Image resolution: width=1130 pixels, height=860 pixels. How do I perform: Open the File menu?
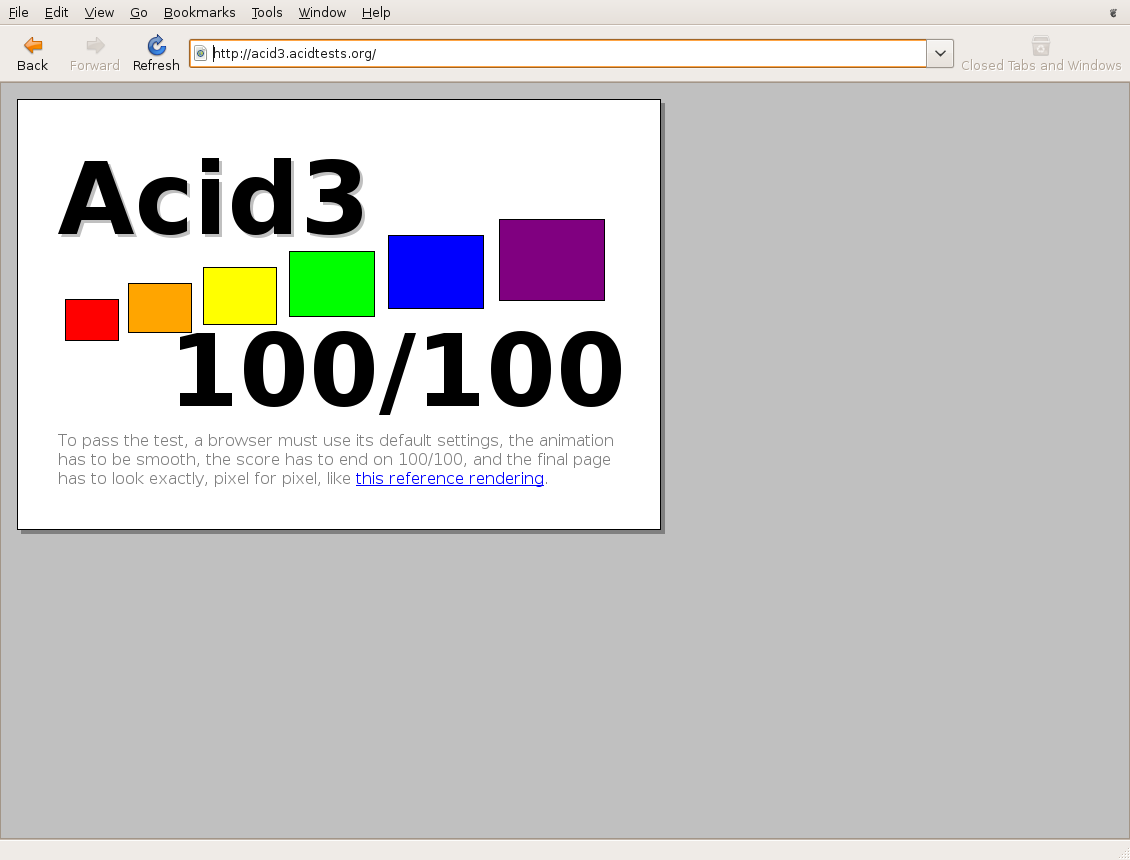pos(19,12)
